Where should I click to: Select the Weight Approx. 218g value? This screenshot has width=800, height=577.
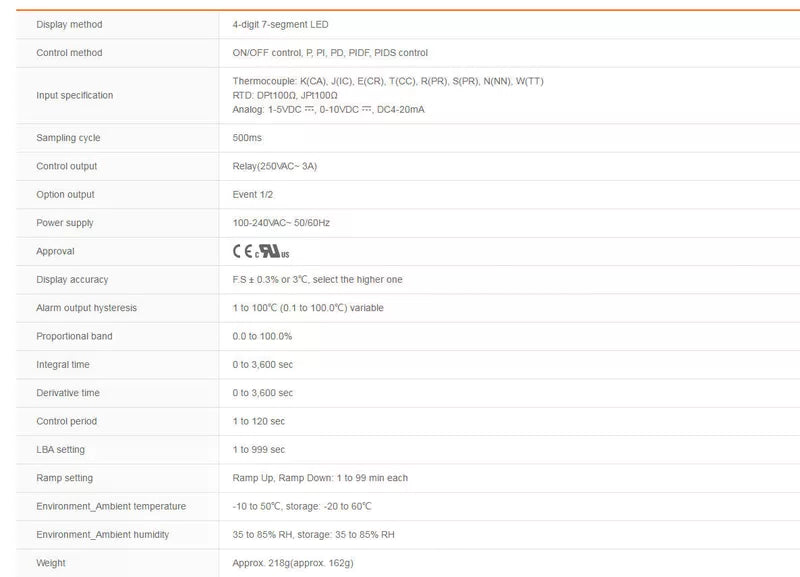click(293, 563)
